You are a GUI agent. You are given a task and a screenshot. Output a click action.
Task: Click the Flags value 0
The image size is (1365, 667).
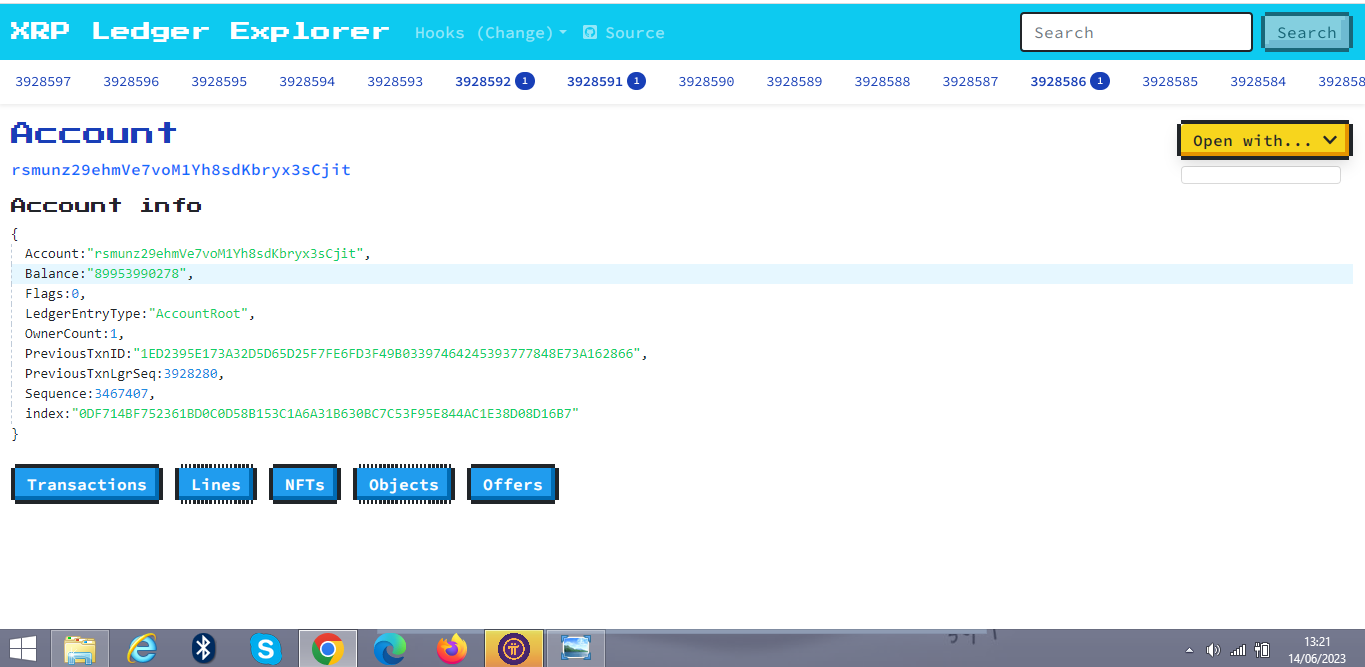coord(74,294)
